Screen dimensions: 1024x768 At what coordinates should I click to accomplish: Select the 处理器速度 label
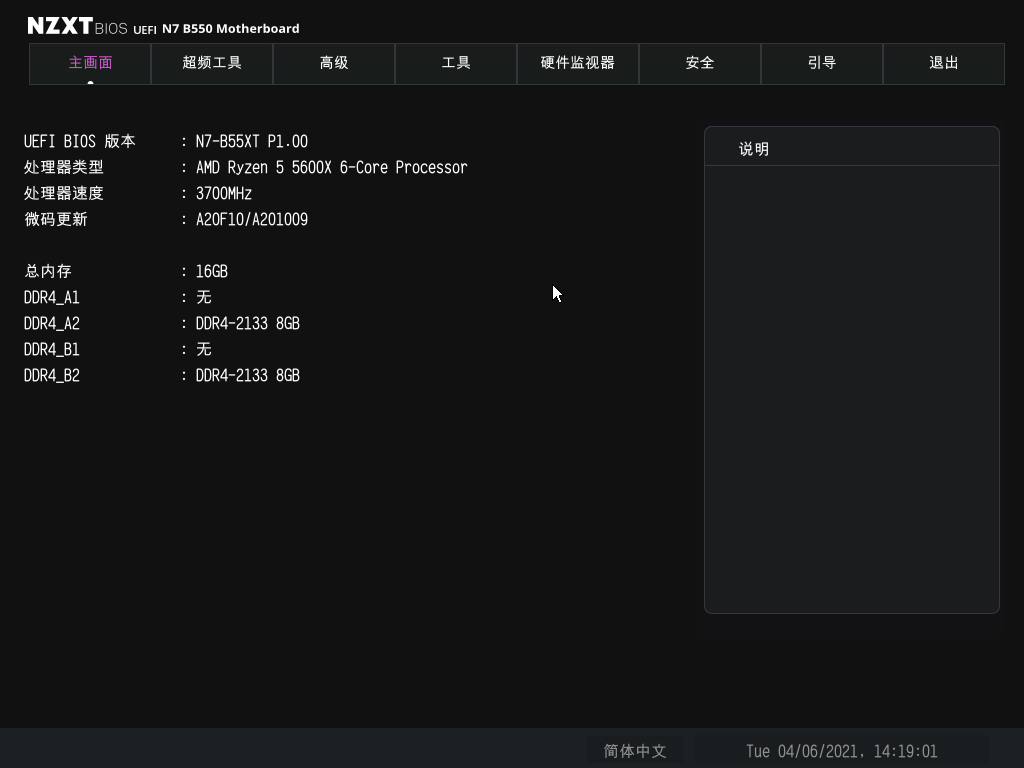pyautogui.click(x=63, y=193)
